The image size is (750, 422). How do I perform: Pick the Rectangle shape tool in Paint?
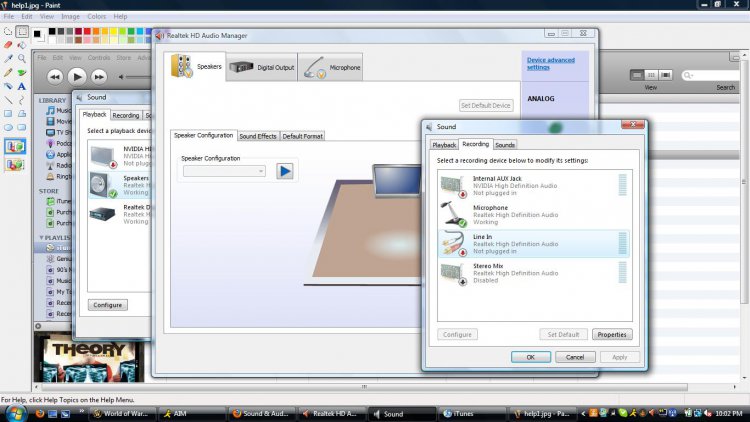click(x=8, y=114)
